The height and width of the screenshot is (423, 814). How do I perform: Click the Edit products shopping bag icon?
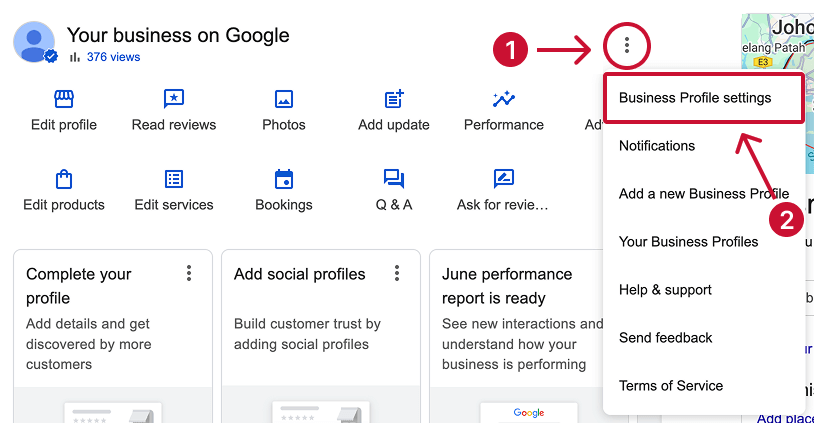[x=64, y=179]
